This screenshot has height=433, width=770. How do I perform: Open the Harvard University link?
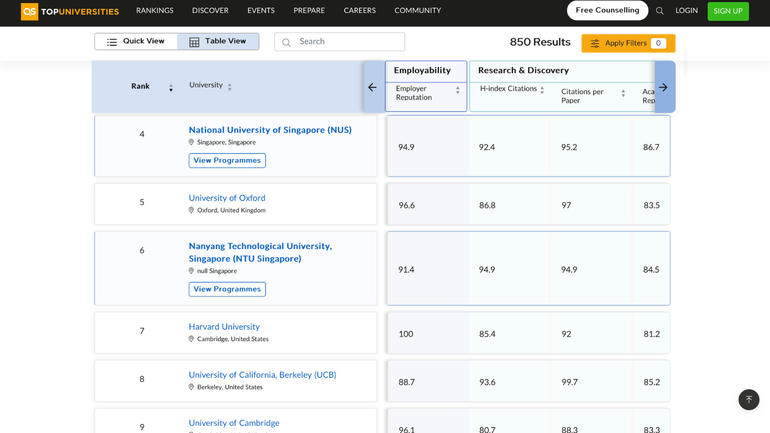[224, 326]
